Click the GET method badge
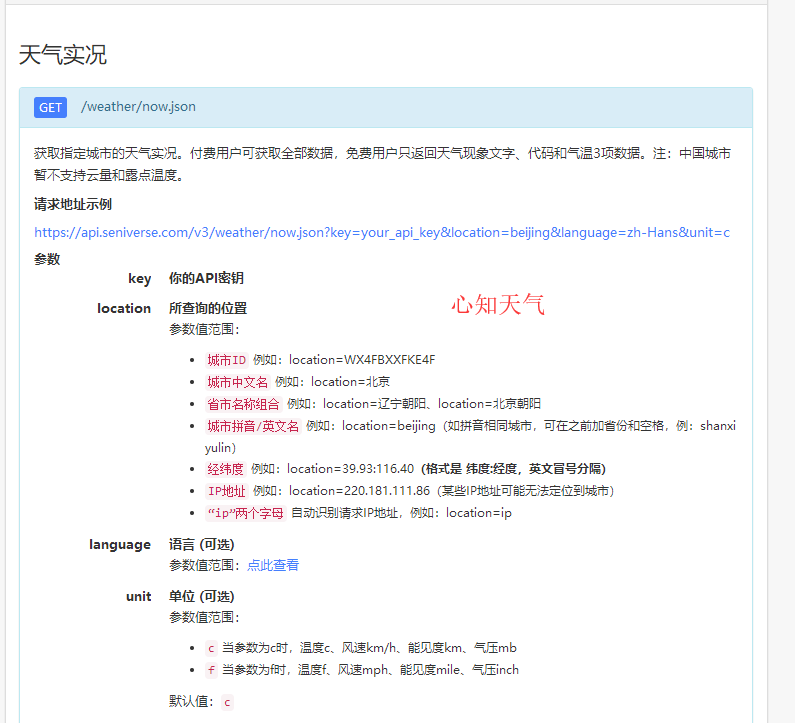795x723 pixels. click(50, 107)
